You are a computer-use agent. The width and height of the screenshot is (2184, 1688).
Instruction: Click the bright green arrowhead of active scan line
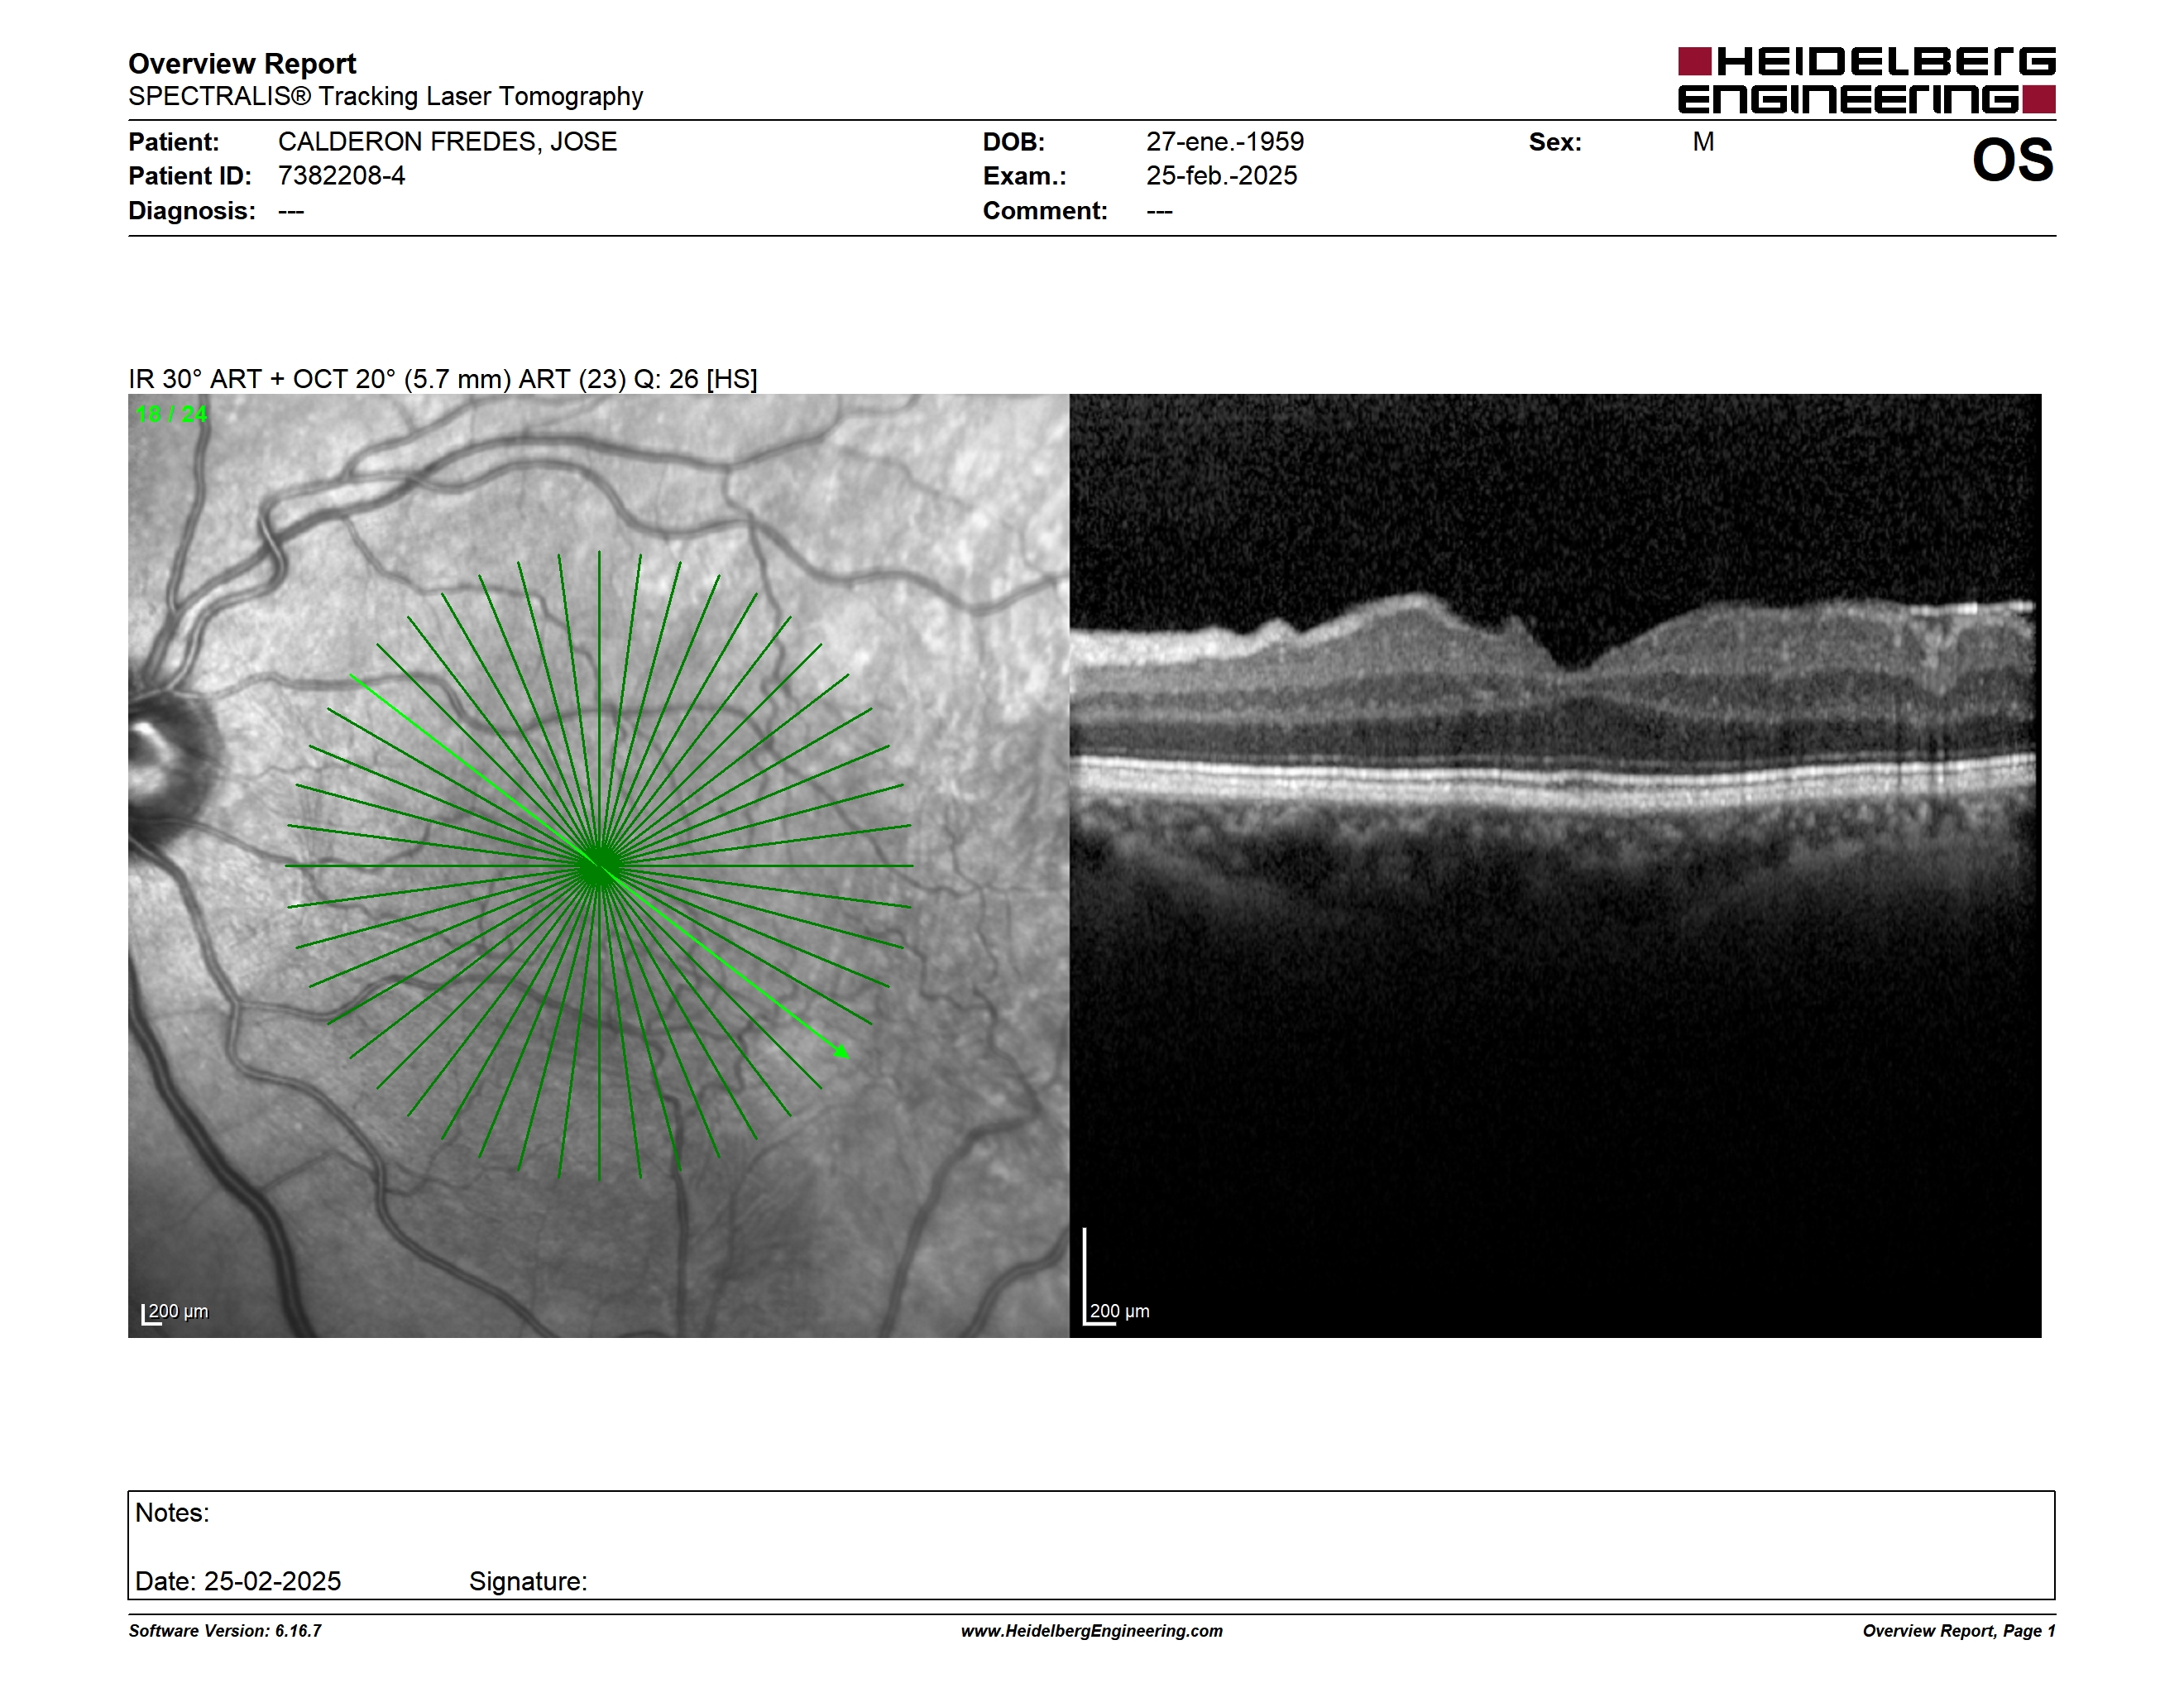coord(842,1051)
